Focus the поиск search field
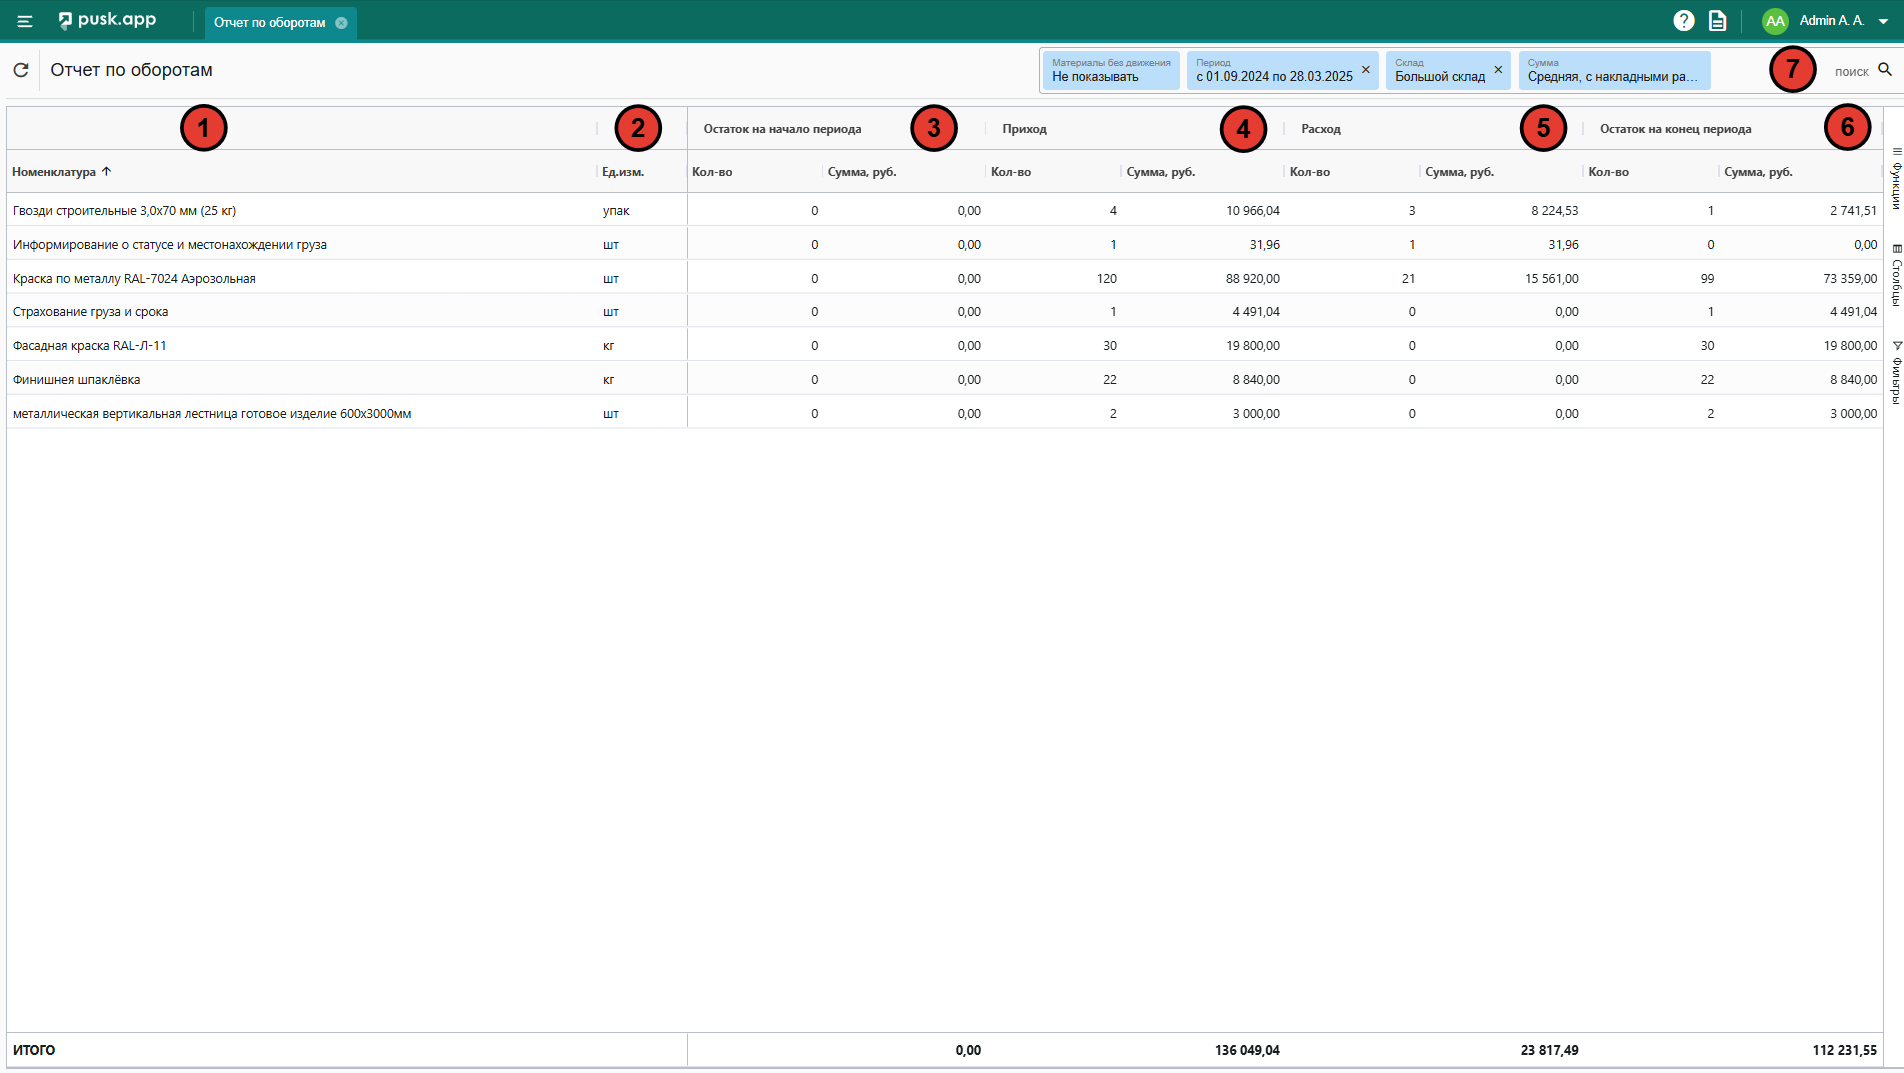Image resolution: width=1904 pixels, height=1073 pixels. tap(1850, 71)
